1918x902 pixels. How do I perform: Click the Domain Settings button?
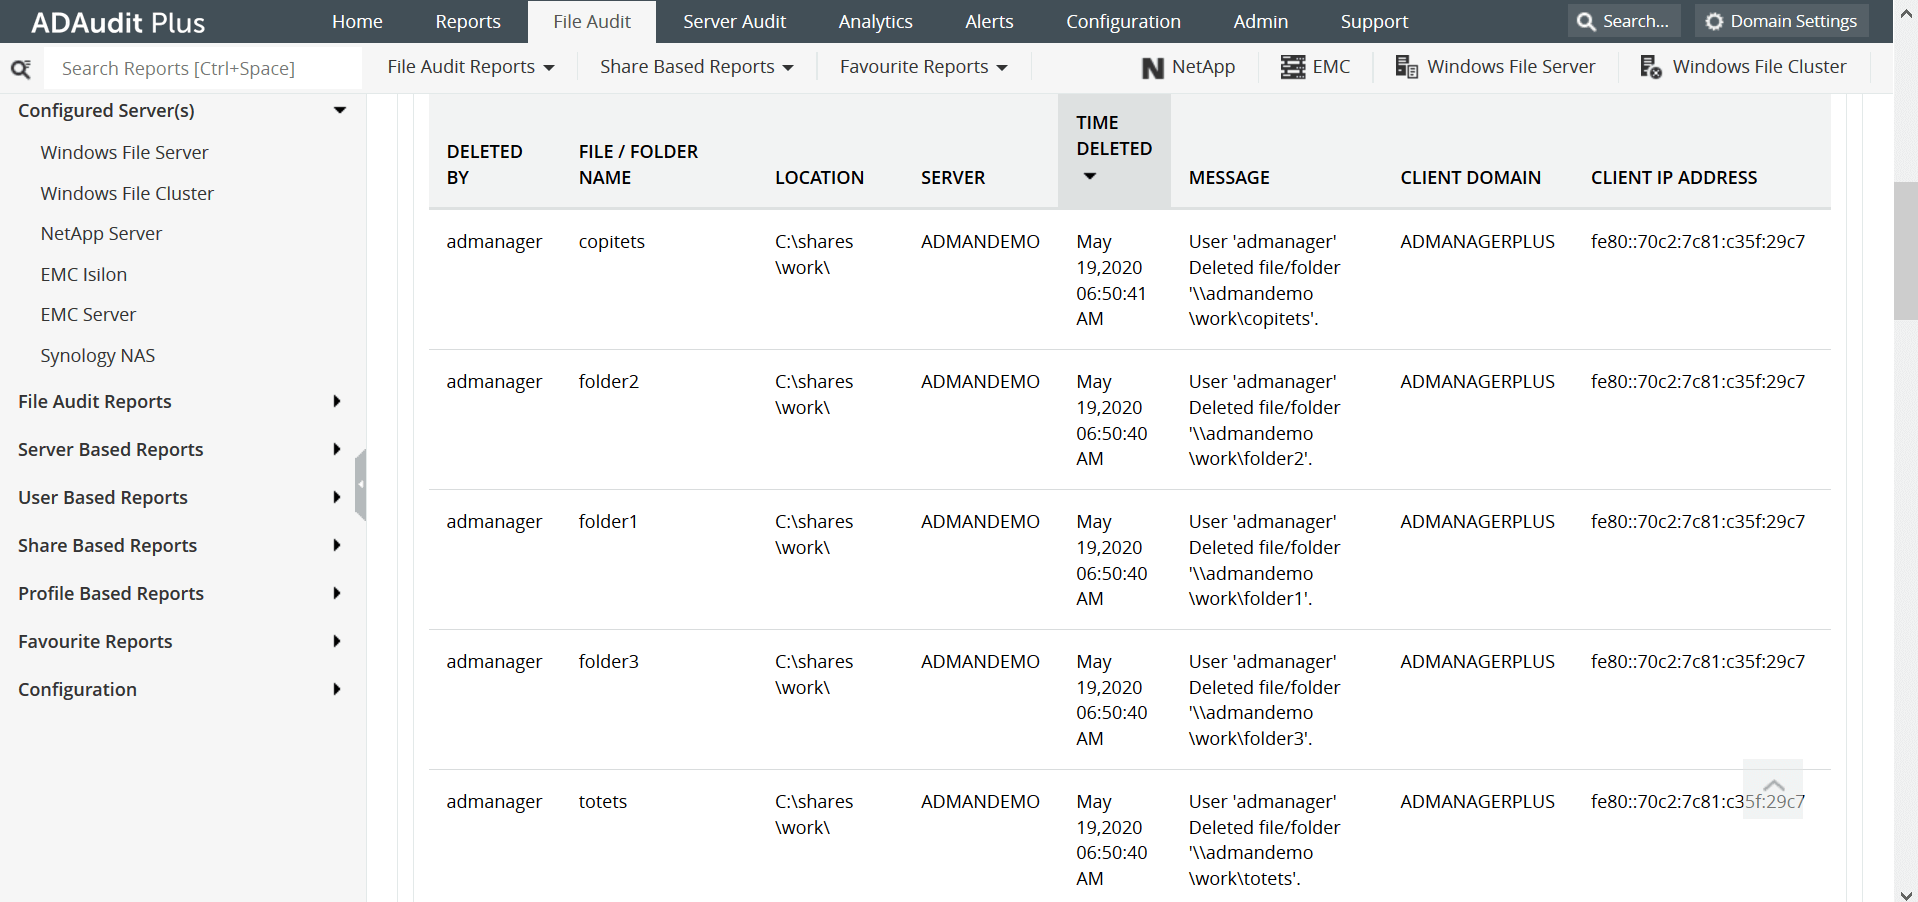pos(1781,21)
